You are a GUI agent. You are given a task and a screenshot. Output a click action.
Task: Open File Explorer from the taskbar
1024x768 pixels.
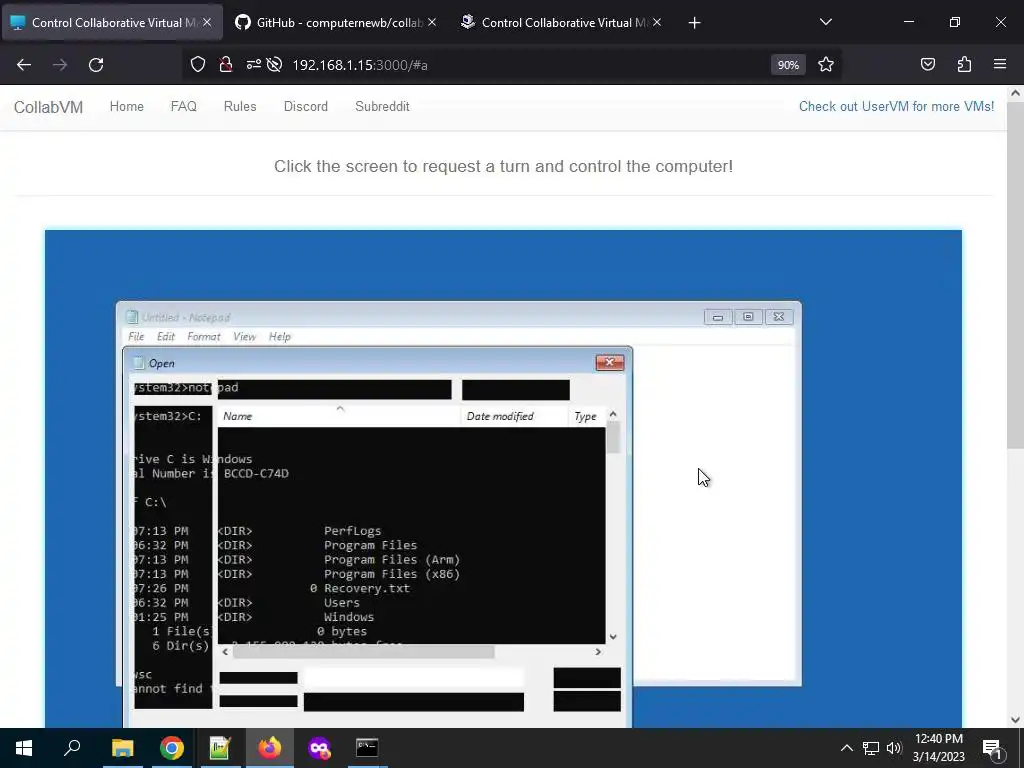click(122, 748)
